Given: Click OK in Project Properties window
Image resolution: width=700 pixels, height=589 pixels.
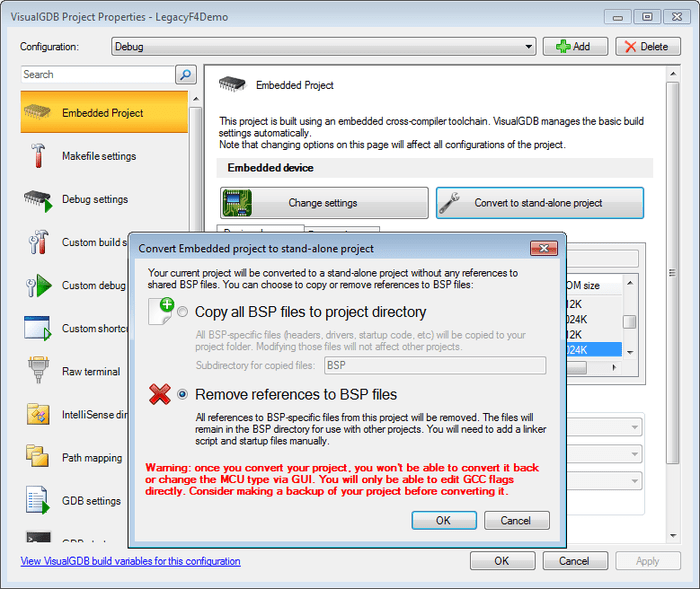Looking at the screenshot, I should tap(502, 561).
